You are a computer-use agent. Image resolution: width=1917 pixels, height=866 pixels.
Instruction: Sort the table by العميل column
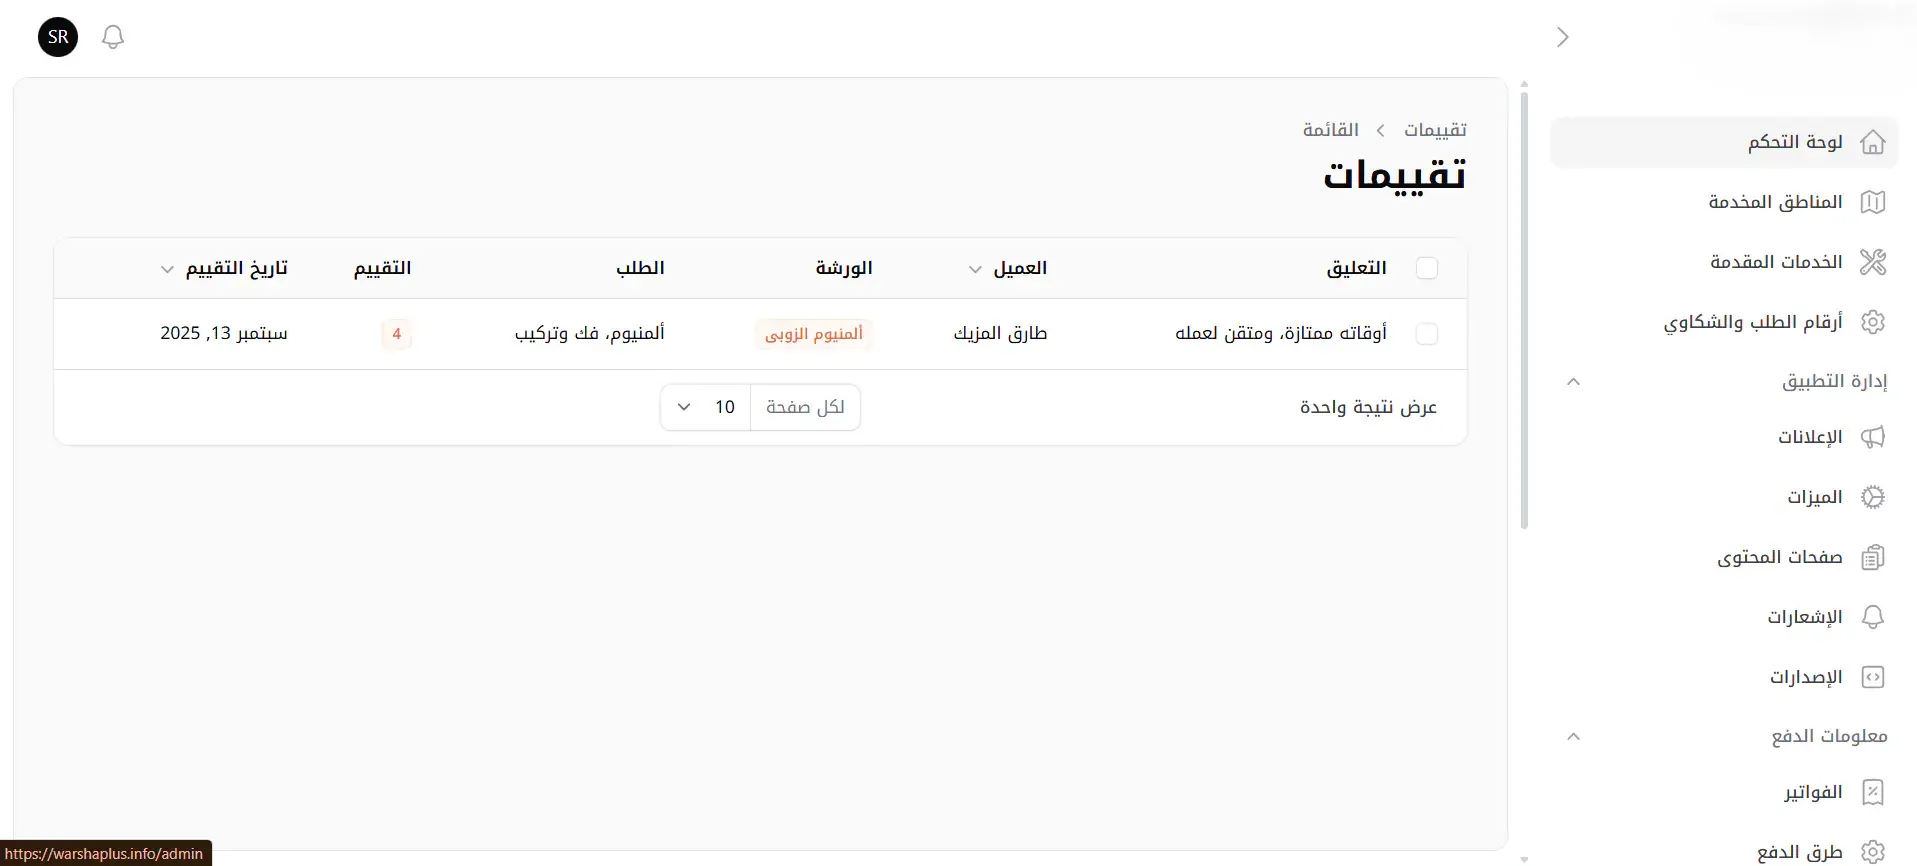point(1008,268)
